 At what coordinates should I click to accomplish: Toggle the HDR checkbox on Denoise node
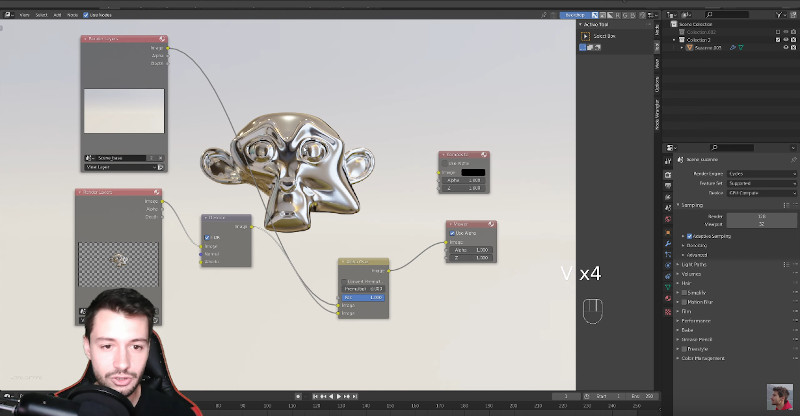[x=207, y=238]
